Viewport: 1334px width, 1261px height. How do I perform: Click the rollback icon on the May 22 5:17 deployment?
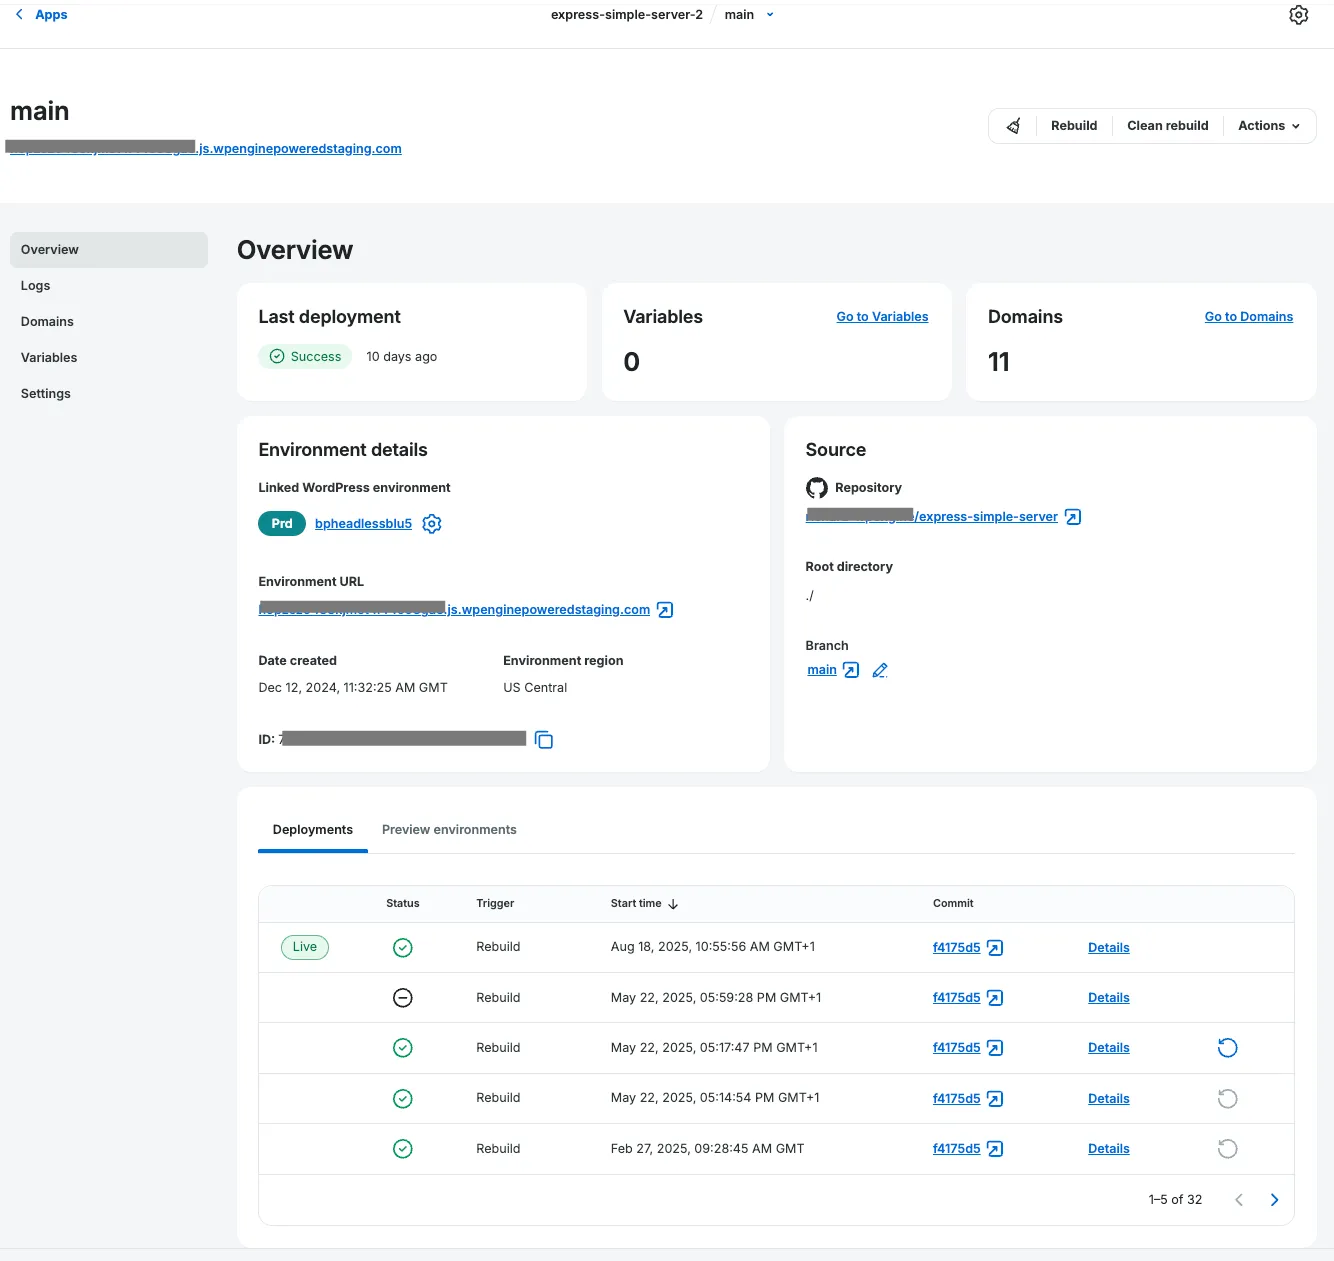point(1227,1047)
